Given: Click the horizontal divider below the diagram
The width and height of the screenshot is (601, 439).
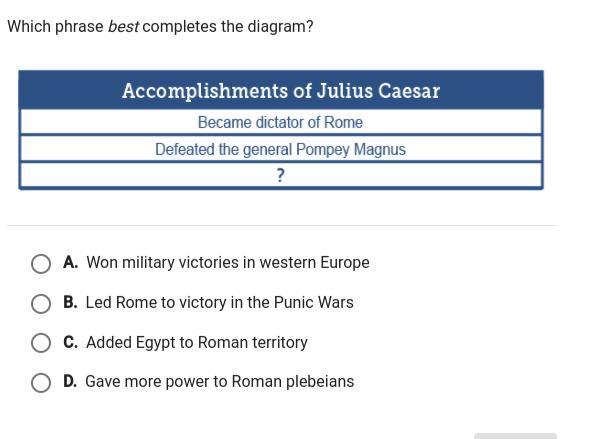Looking at the screenshot, I should tap(282, 226).
